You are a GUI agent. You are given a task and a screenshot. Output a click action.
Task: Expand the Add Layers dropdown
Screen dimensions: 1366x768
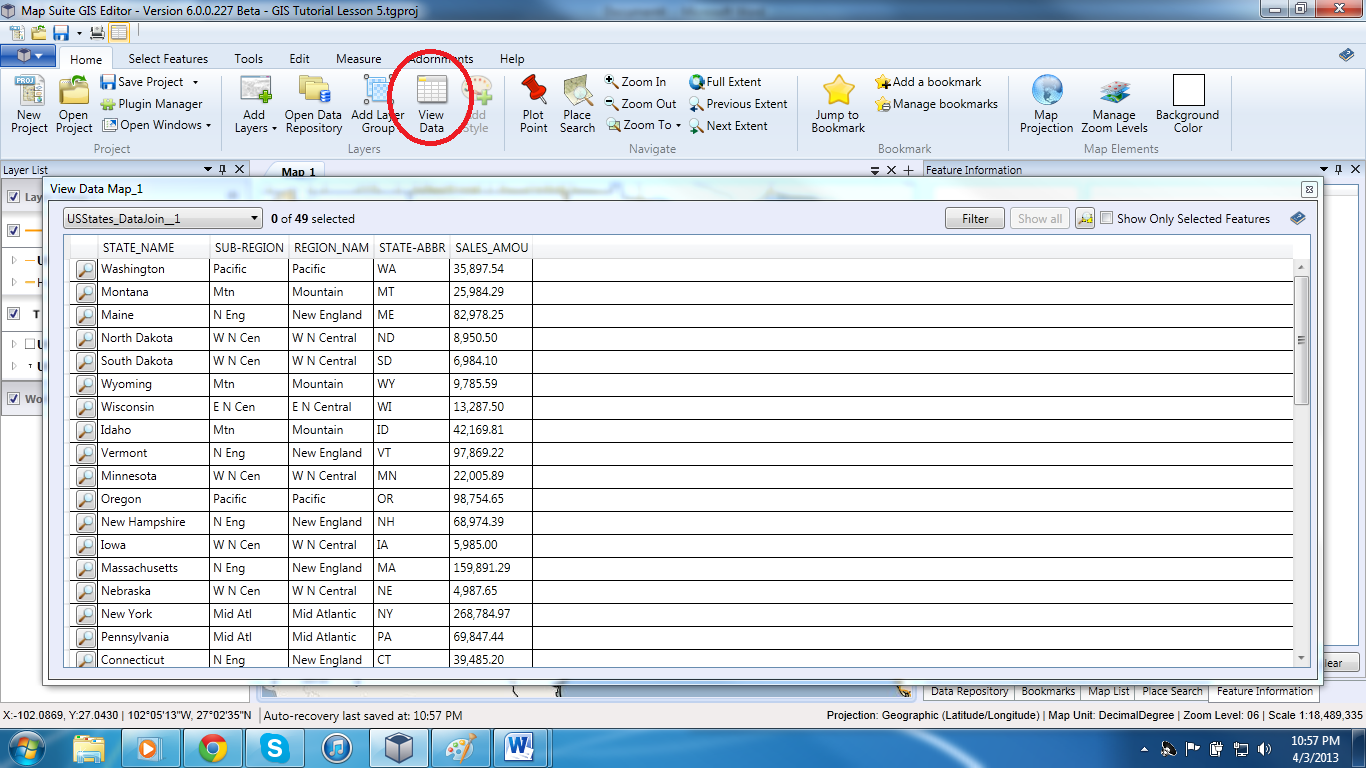(x=273, y=128)
